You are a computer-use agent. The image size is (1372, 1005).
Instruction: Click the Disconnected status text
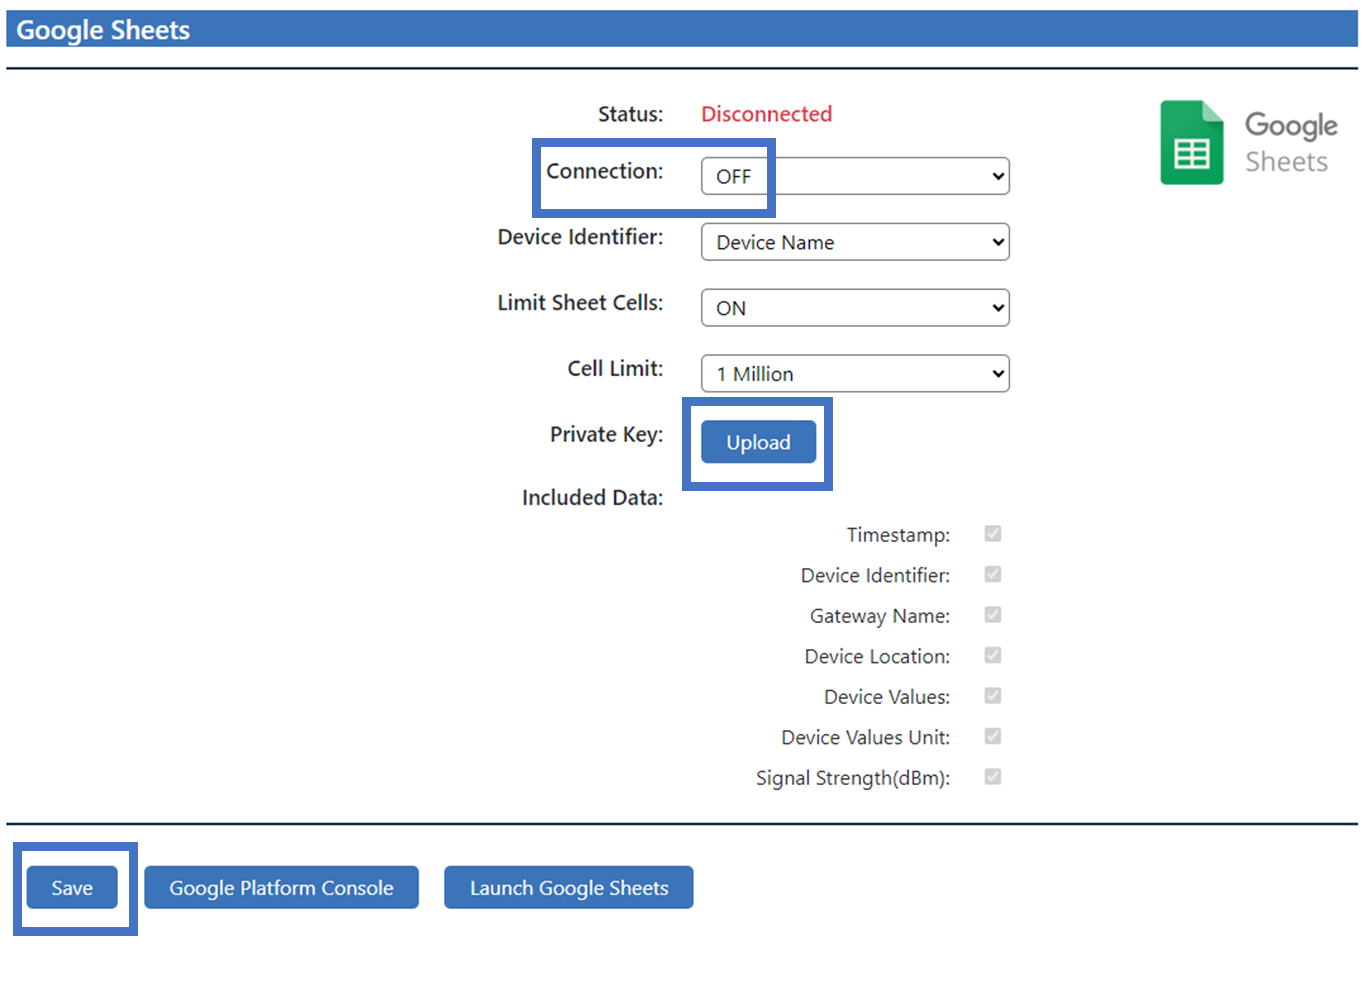(766, 113)
